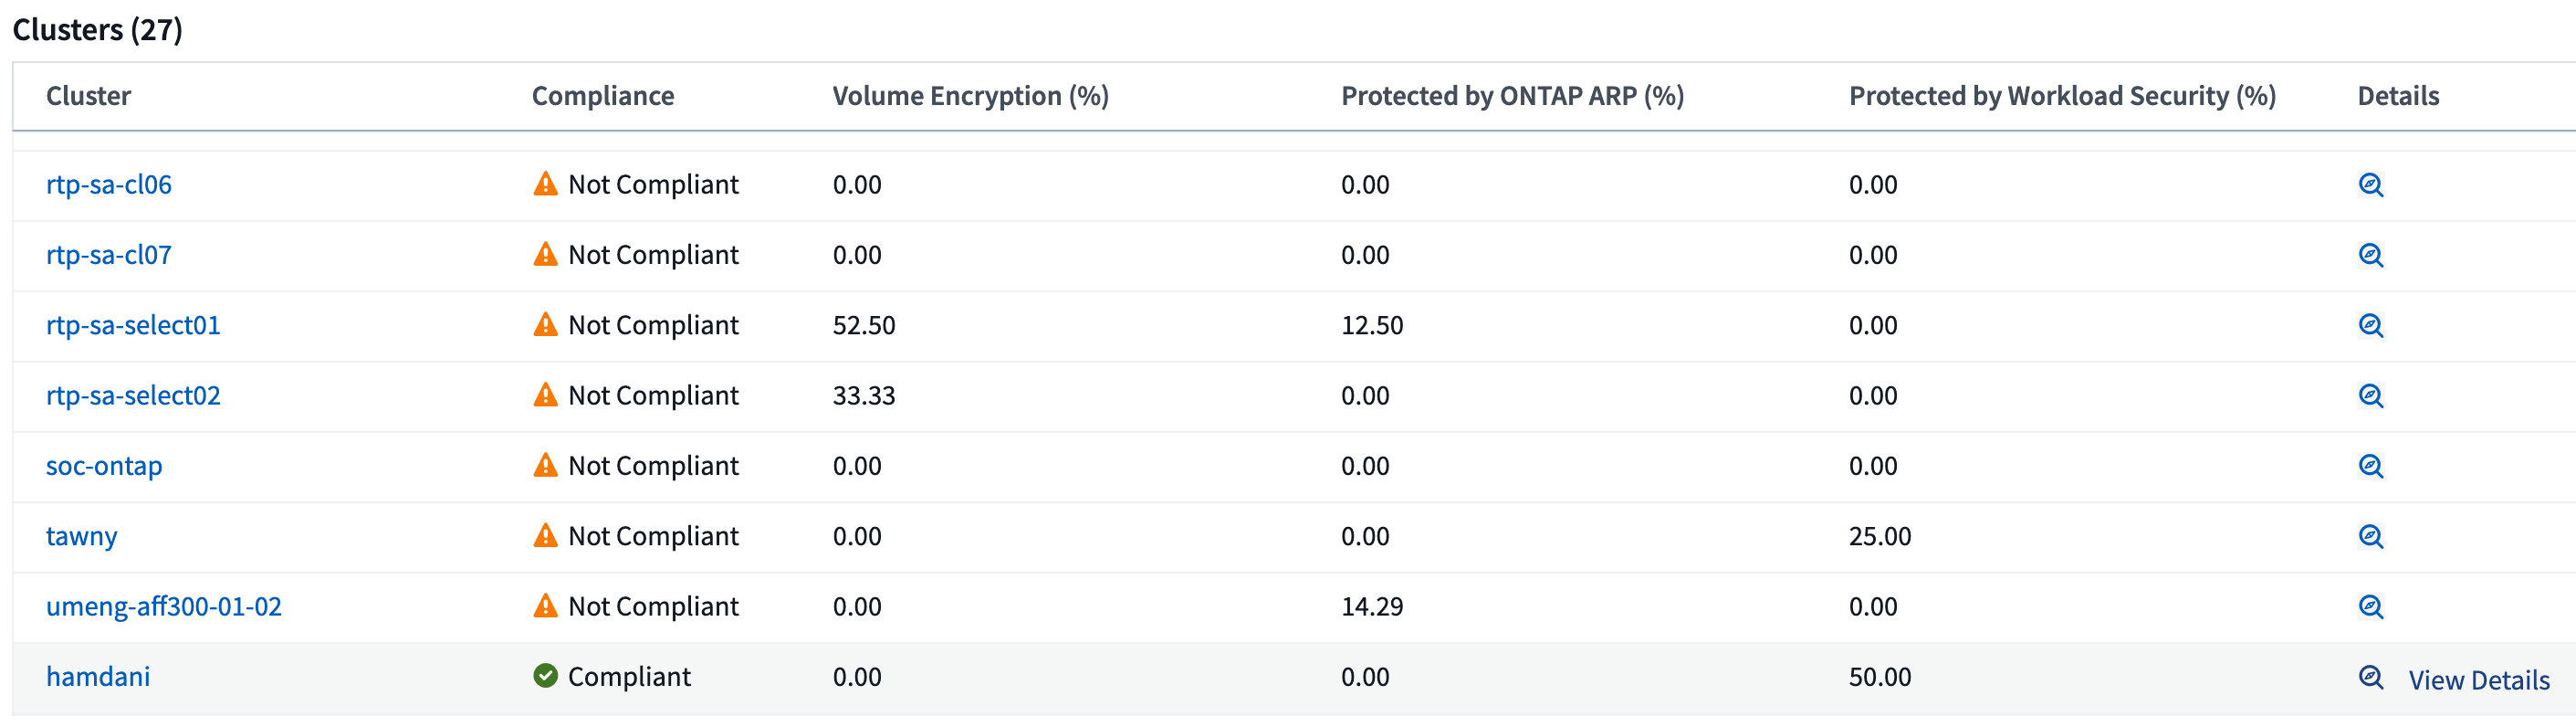The height and width of the screenshot is (727, 2576).
Task: Click the details magnifier icon for hamdani
Action: [x=2370, y=677]
